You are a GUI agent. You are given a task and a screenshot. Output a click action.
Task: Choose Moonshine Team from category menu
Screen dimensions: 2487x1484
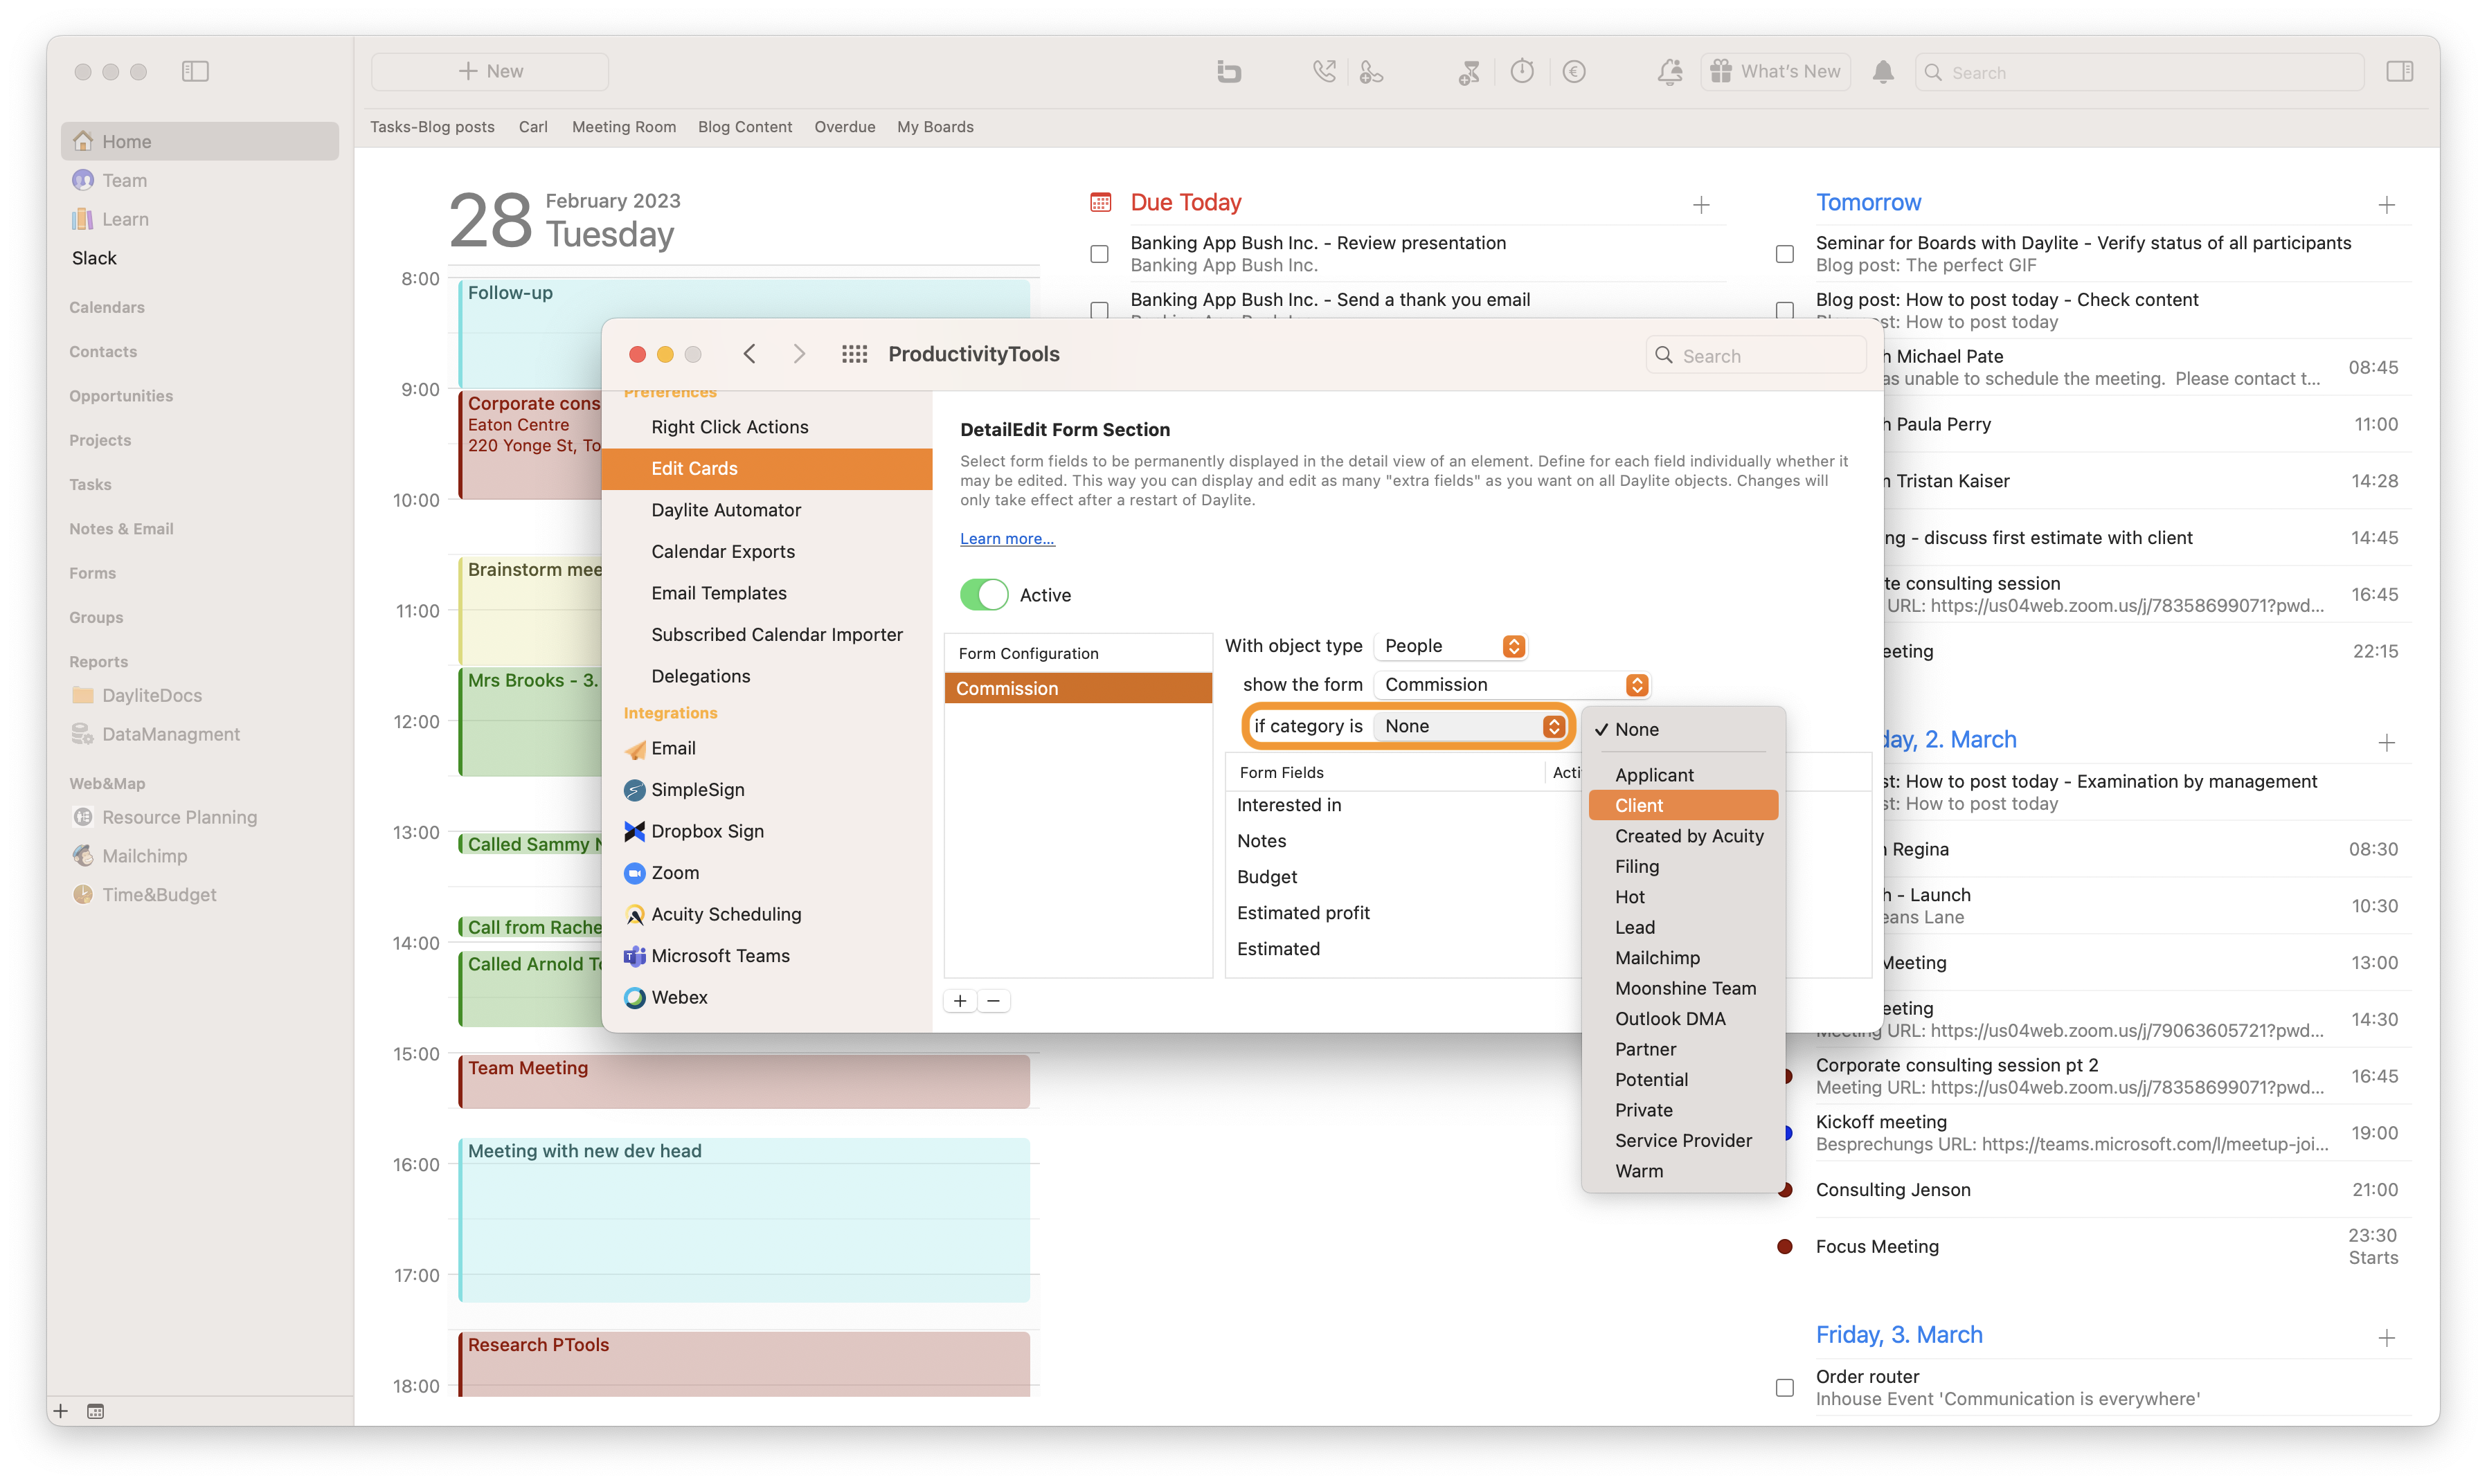pyautogui.click(x=1683, y=988)
